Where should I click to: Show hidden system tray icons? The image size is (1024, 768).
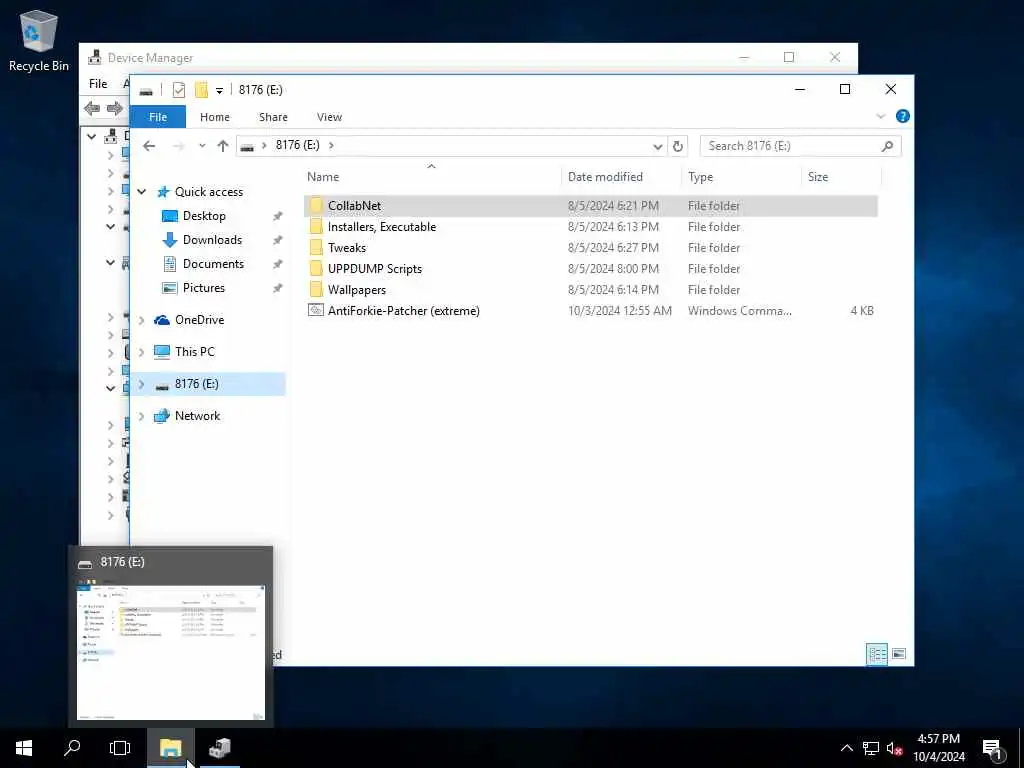coord(846,748)
